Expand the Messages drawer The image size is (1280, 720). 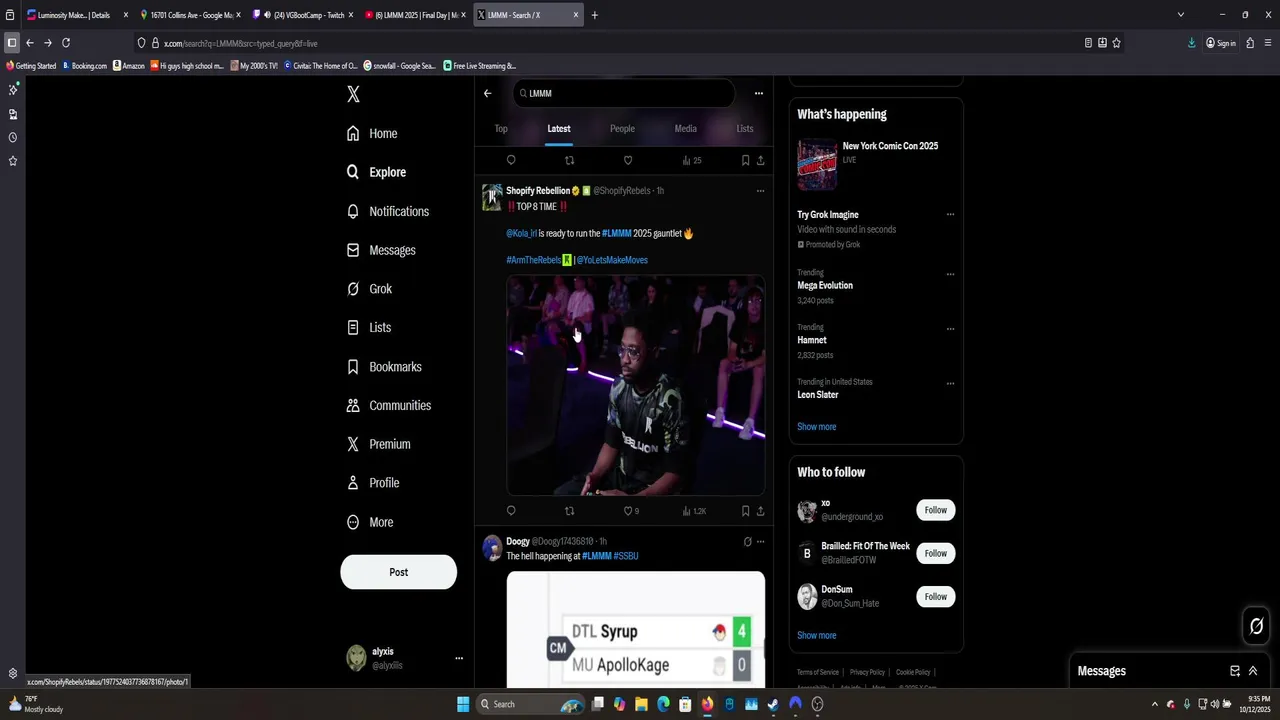(x=1253, y=671)
